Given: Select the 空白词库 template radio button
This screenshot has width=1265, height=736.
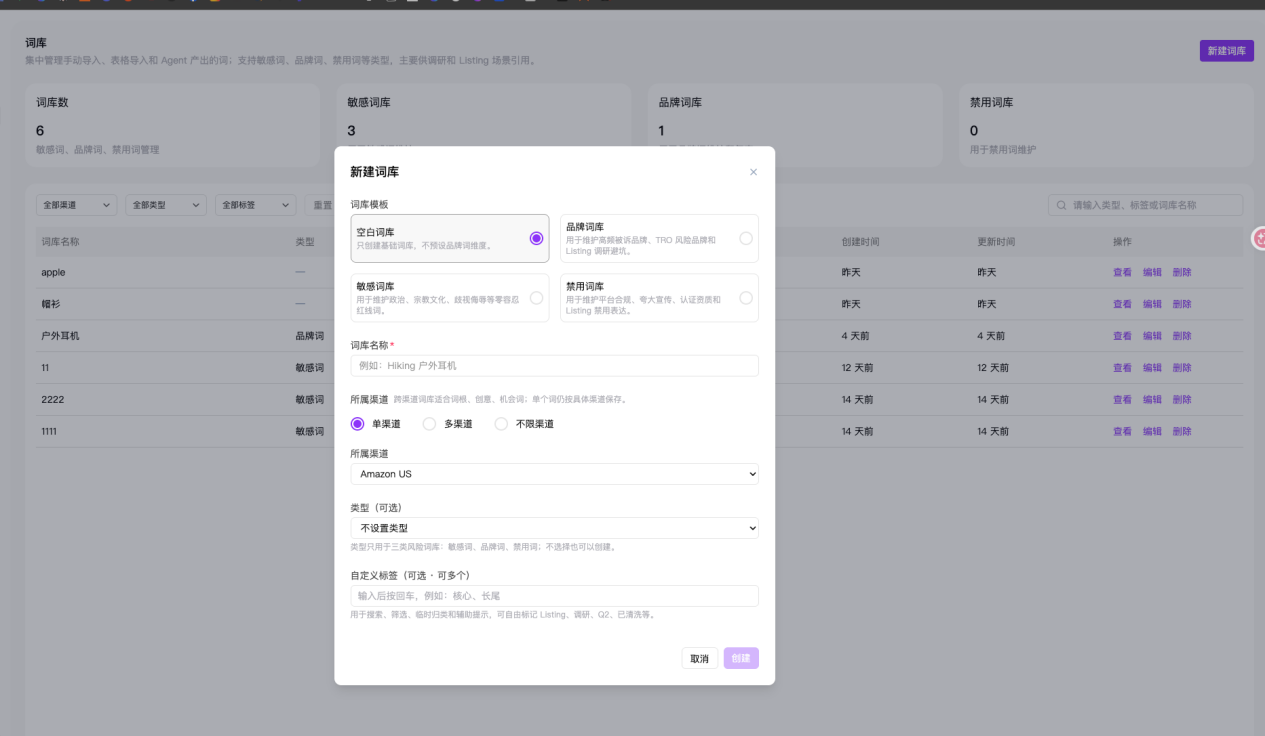Looking at the screenshot, I should (x=536, y=238).
